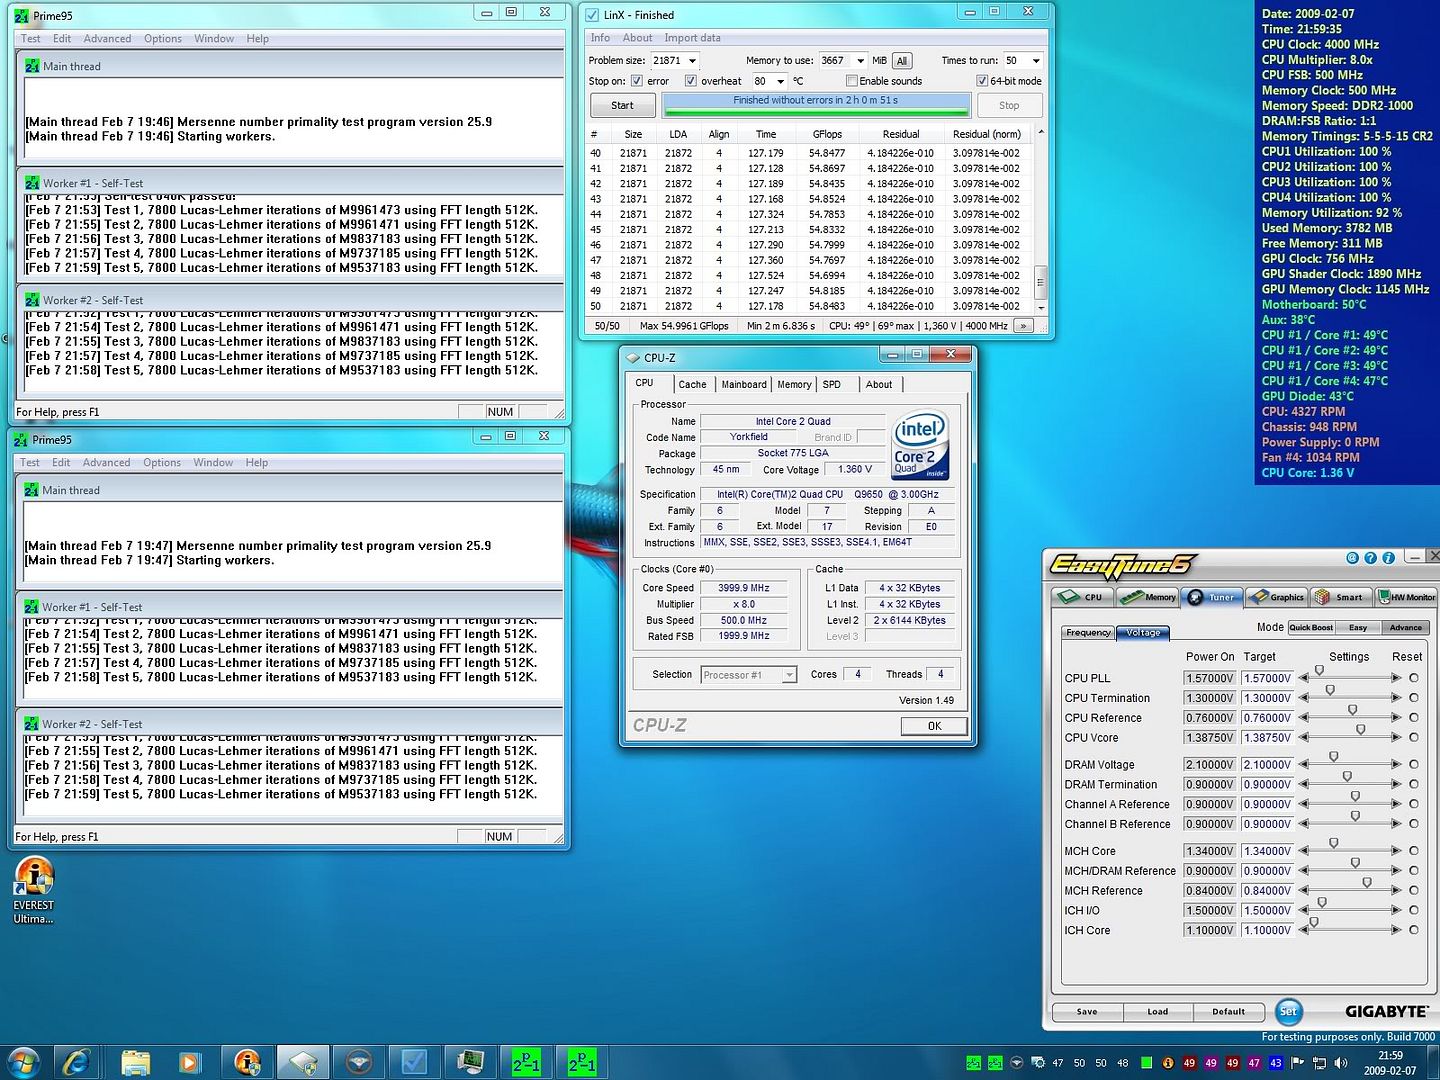
Task: Click the CPU-Z title bar icon
Action: pos(632,357)
